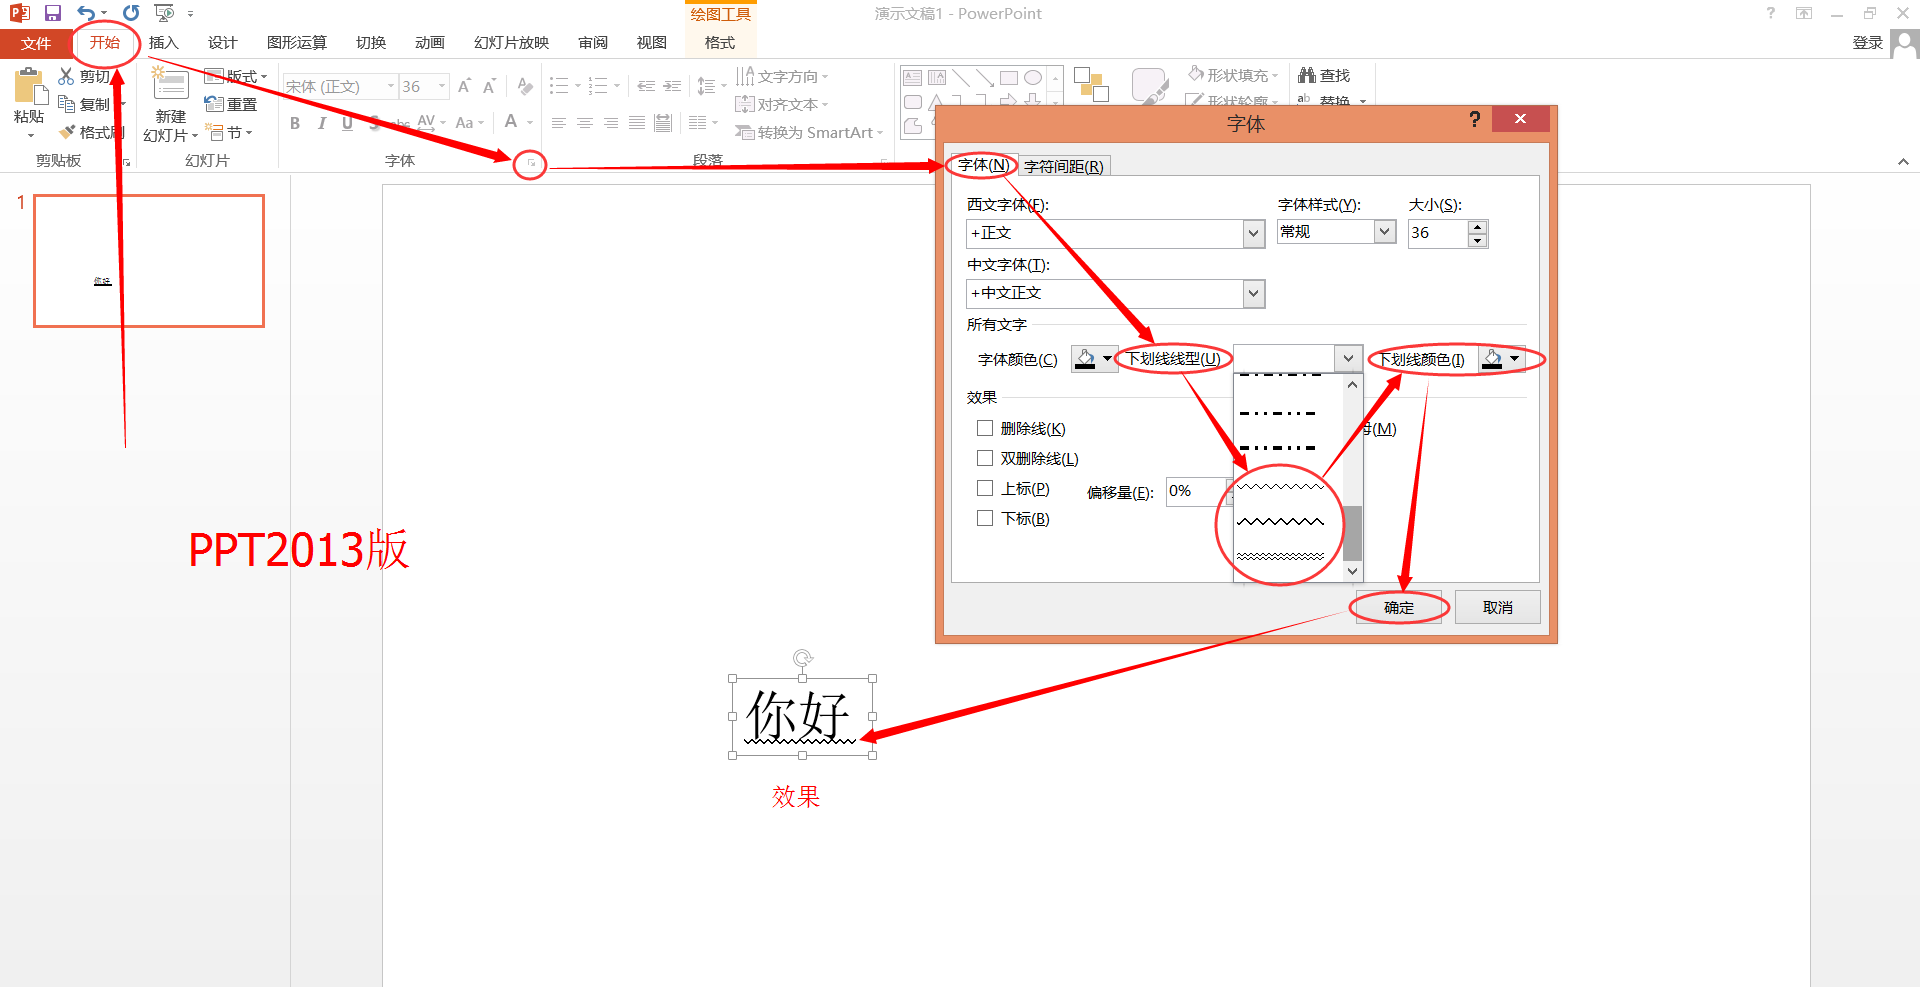
Task: Open ribbon font size 36 dropdown
Action: point(442,86)
